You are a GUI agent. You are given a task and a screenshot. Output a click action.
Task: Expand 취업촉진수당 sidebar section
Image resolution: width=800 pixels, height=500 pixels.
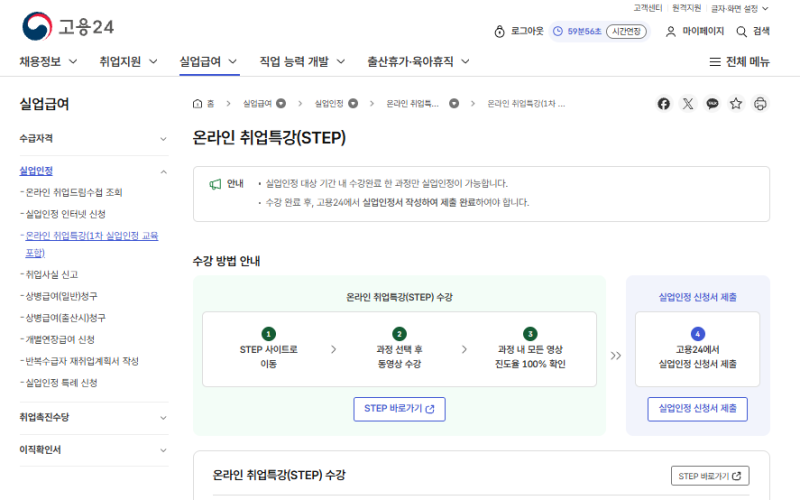[x=163, y=418]
